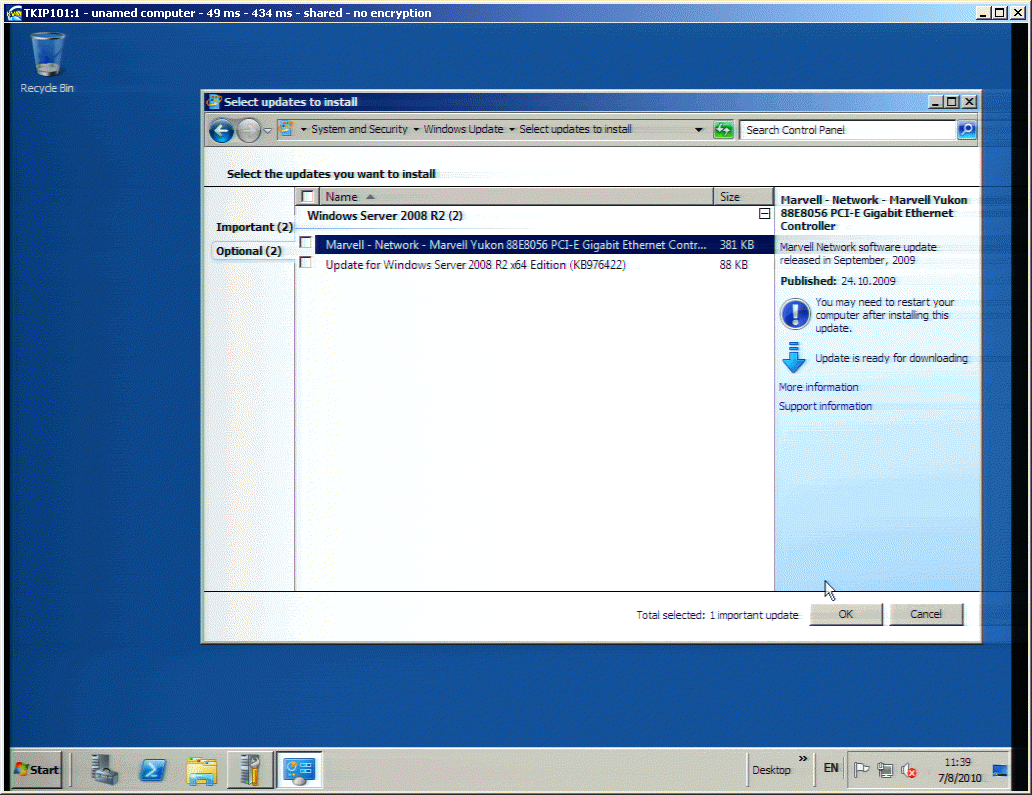The image size is (1032, 795).
Task: Focus the Search Control Panel field
Action: [848, 130]
